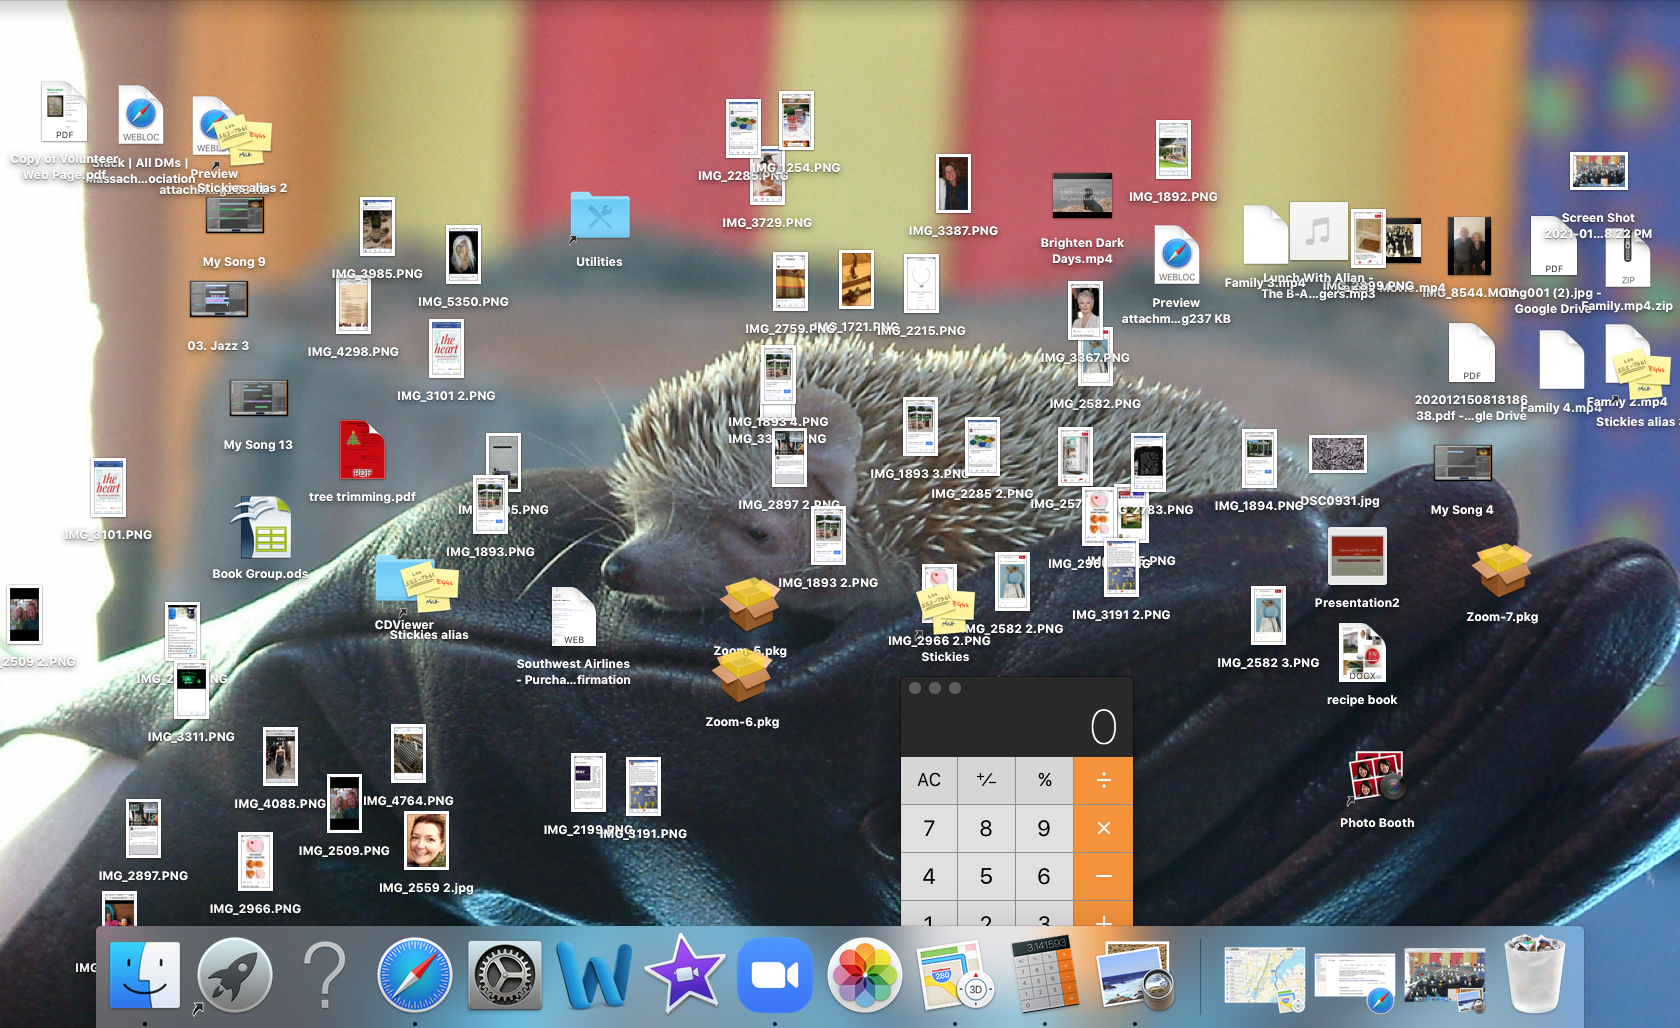Toggle the plus/minus sign on calculator
Screen dimensions: 1680x1028
986,780
